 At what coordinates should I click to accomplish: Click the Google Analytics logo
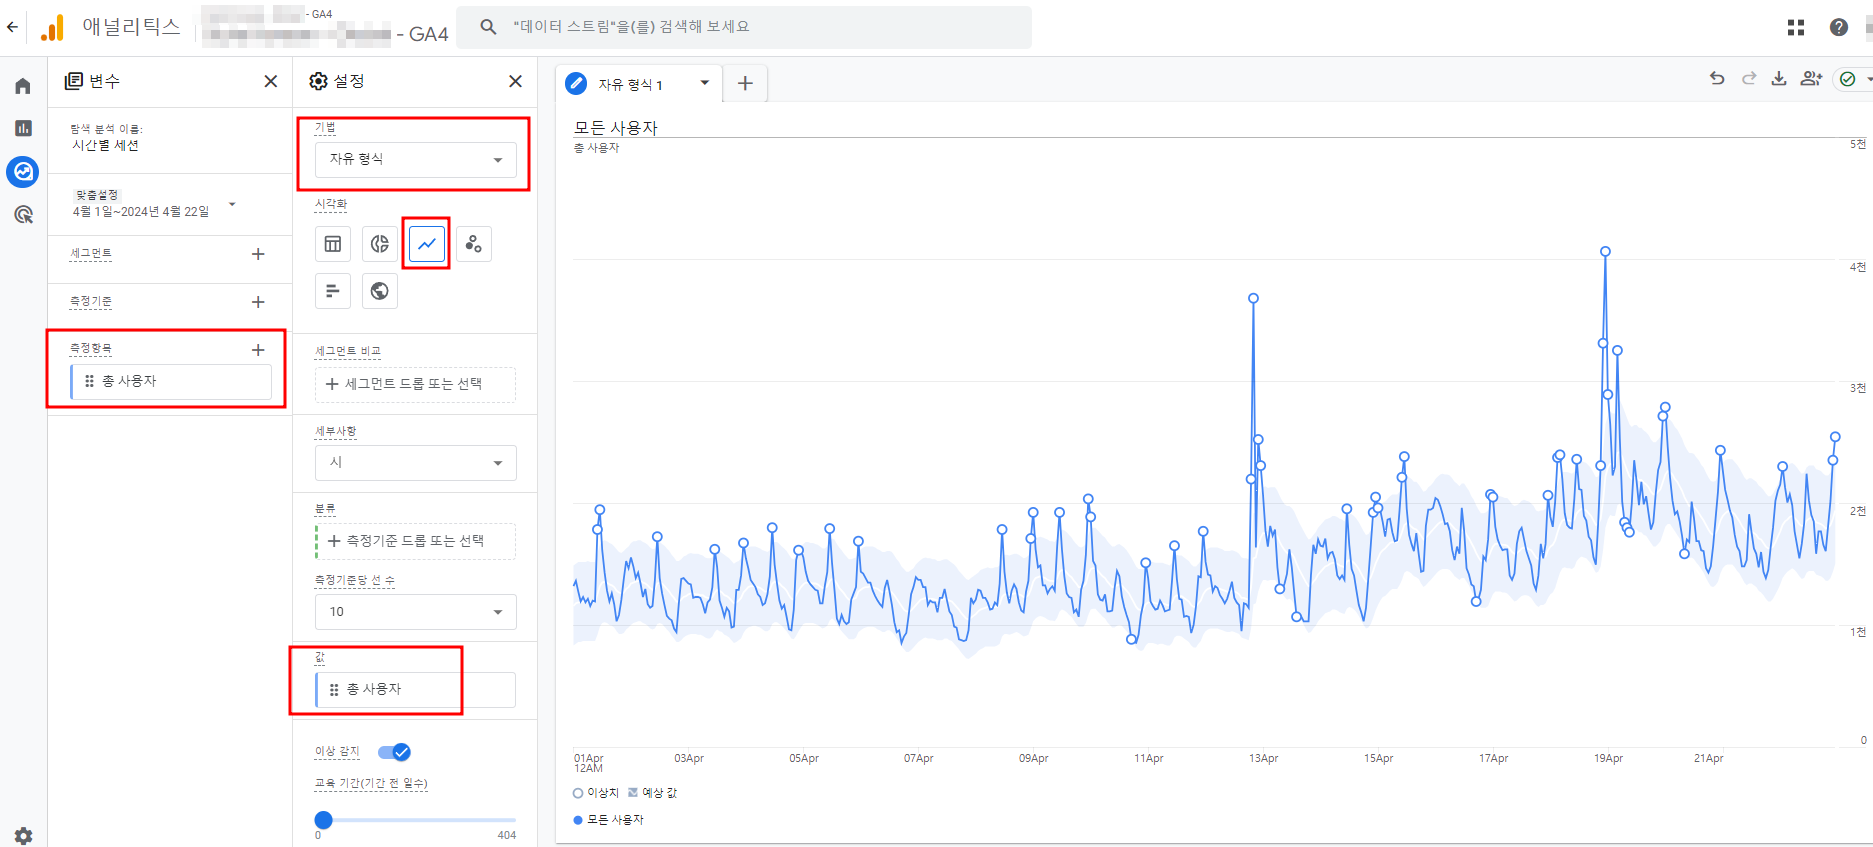tap(52, 28)
